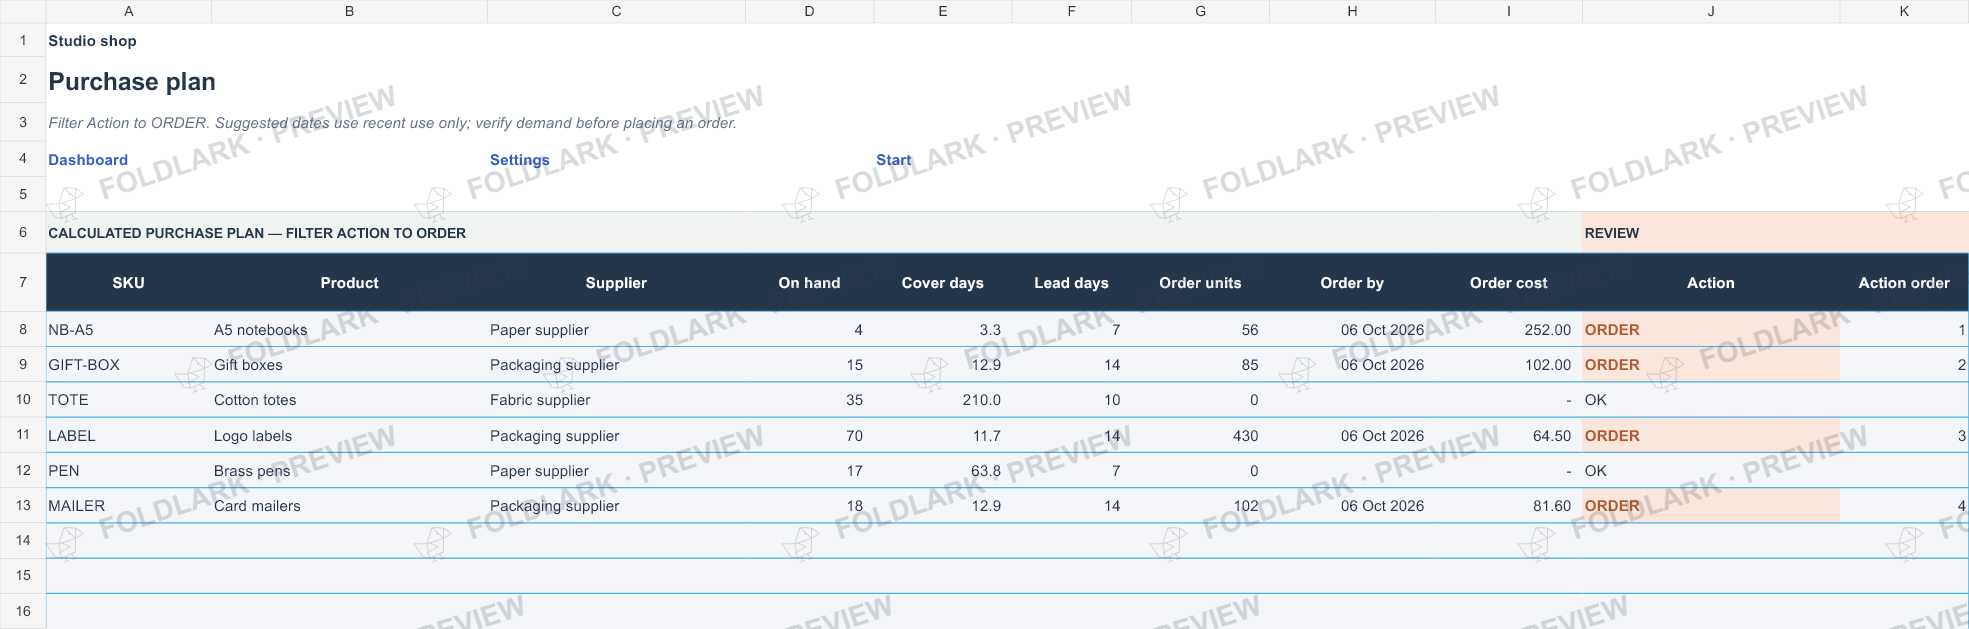The image size is (1969, 629).
Task: Open the Start link
Action: 893,160
